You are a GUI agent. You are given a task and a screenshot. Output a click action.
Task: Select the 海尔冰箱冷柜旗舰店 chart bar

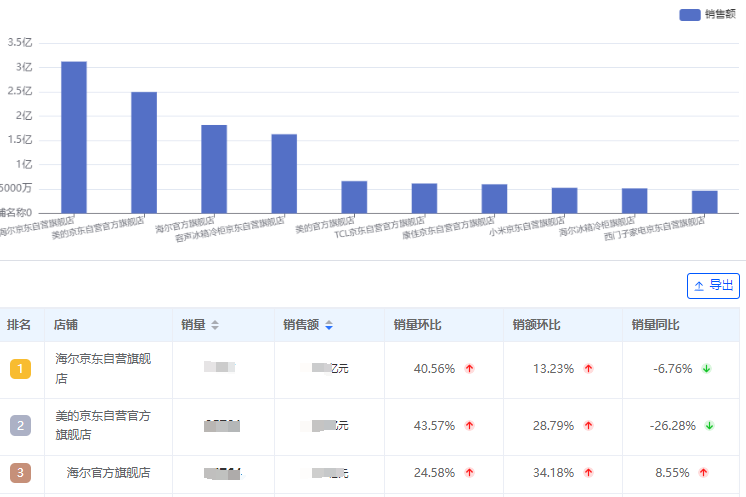click(635, 201)
